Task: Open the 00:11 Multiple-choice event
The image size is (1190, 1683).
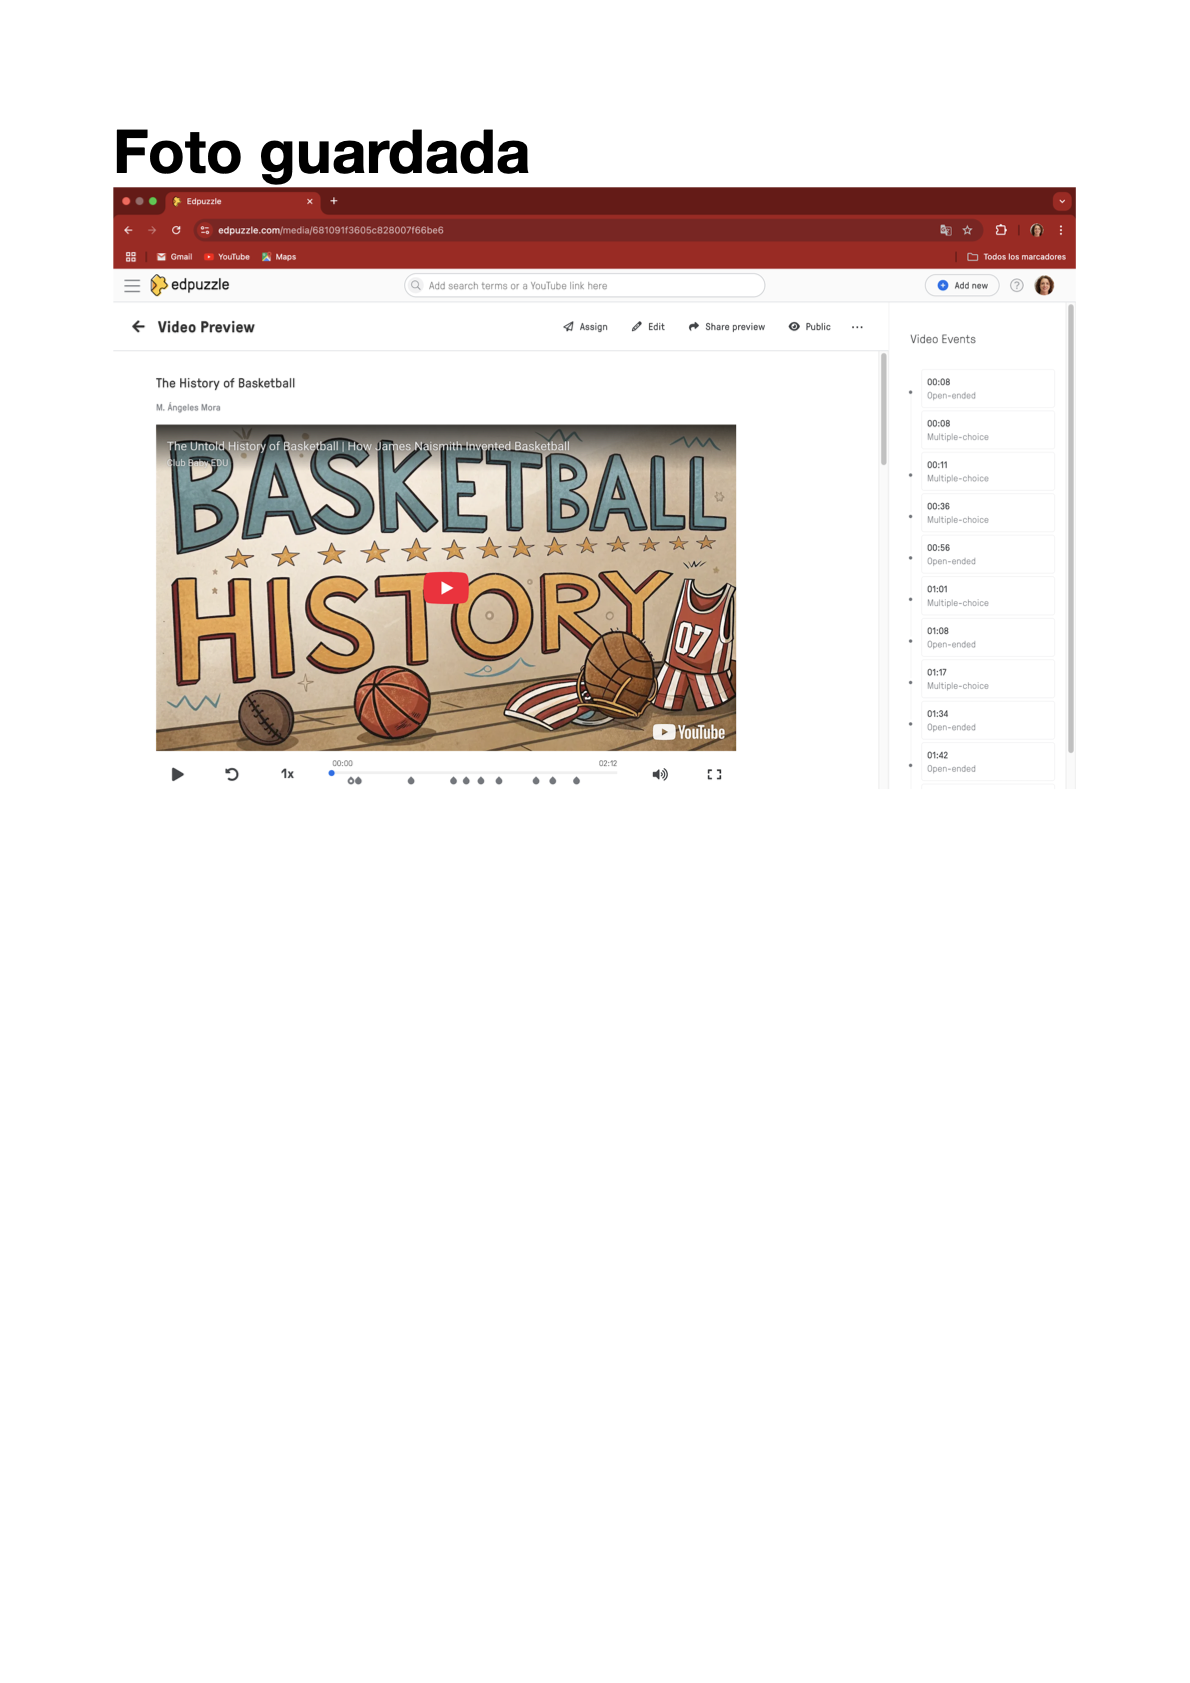Action: click(x=987, y=472)
